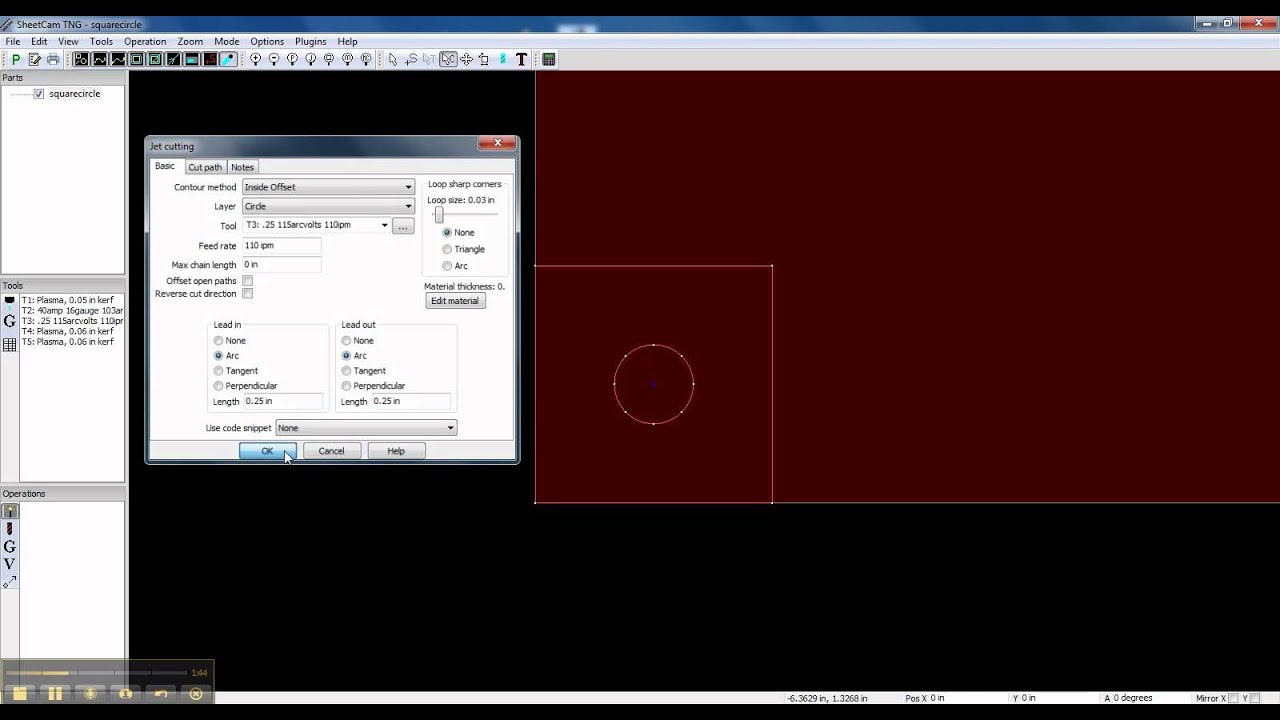This screenshot has width=1280, height=720.
Task: Enable Reverse cut direction checkbox
Action: [x=247, y=294]
